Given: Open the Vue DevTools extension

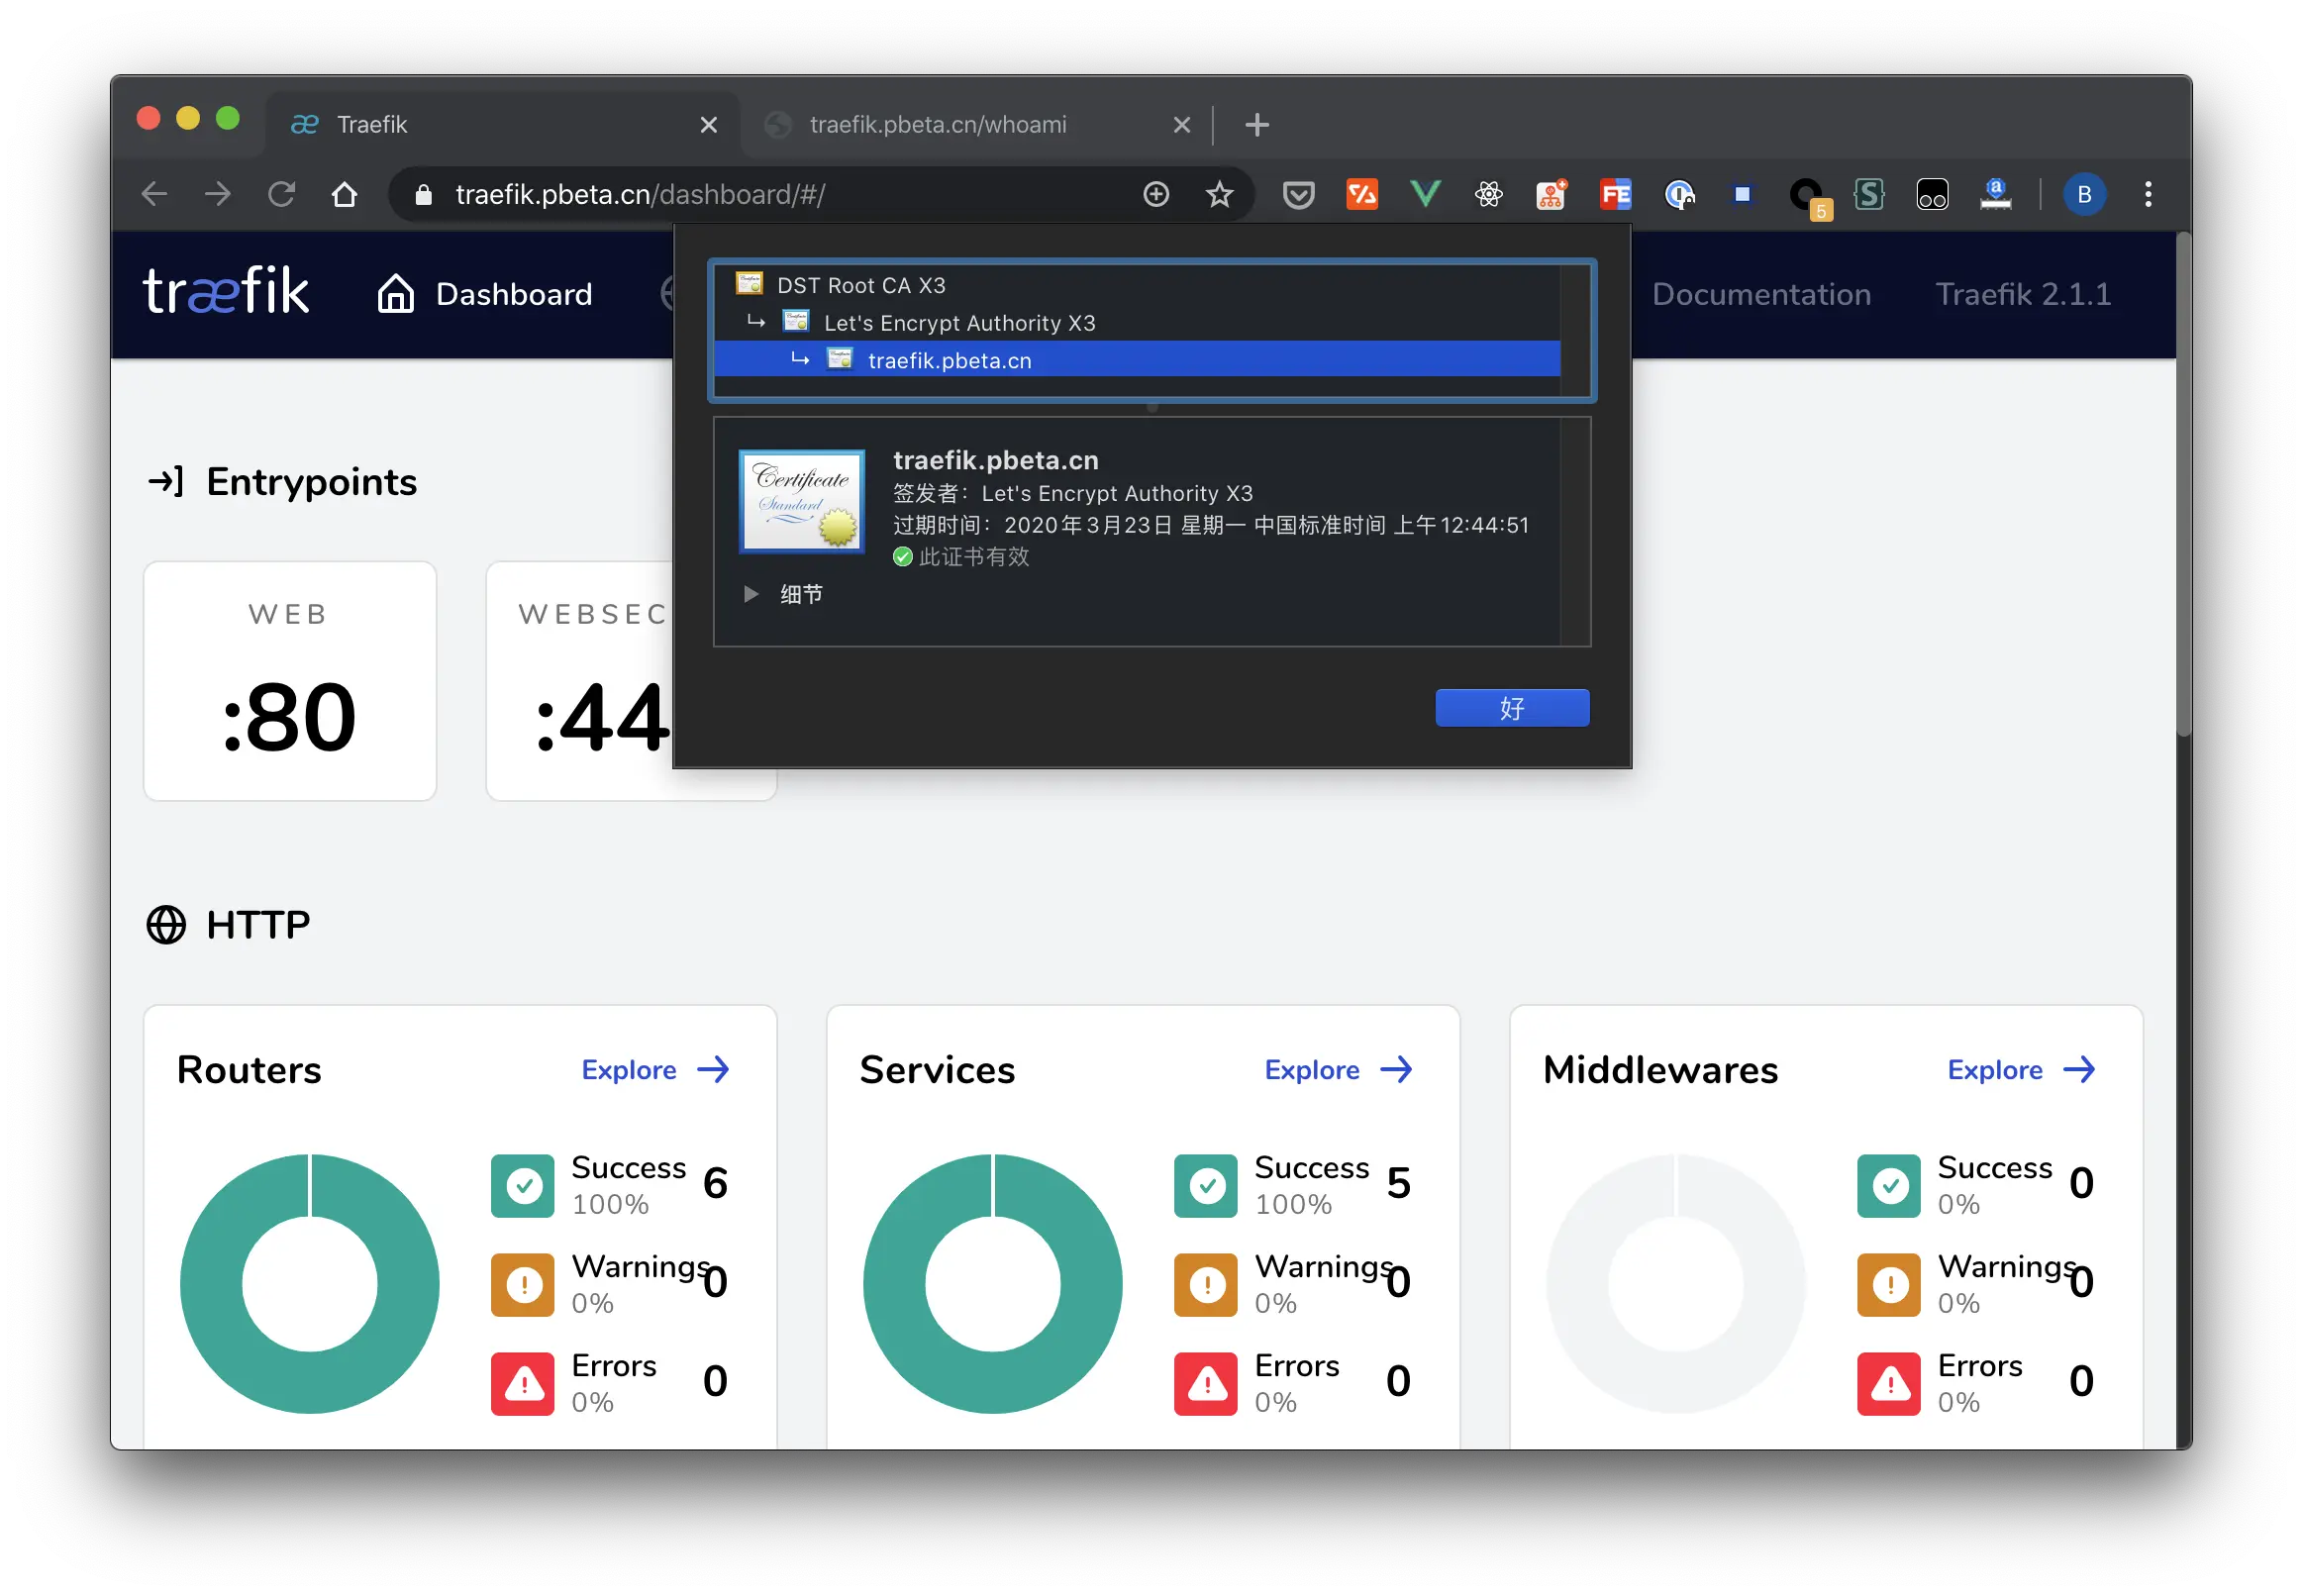Looking at the screenshot, I should pos(1425,194).
